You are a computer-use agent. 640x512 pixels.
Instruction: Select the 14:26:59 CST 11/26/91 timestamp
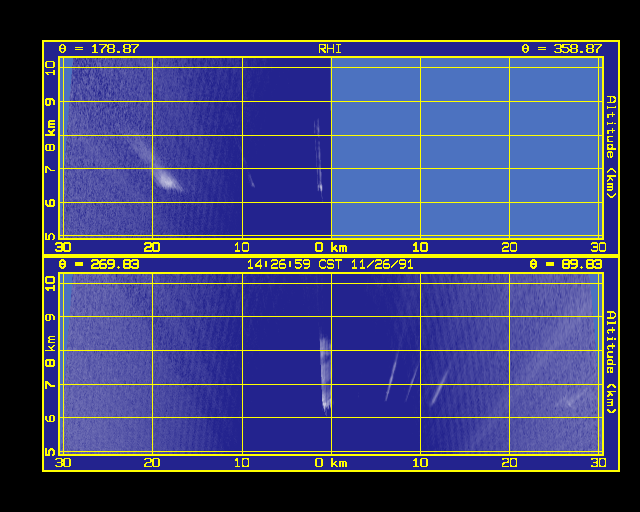pyautogui.click(x=330, y=265)
